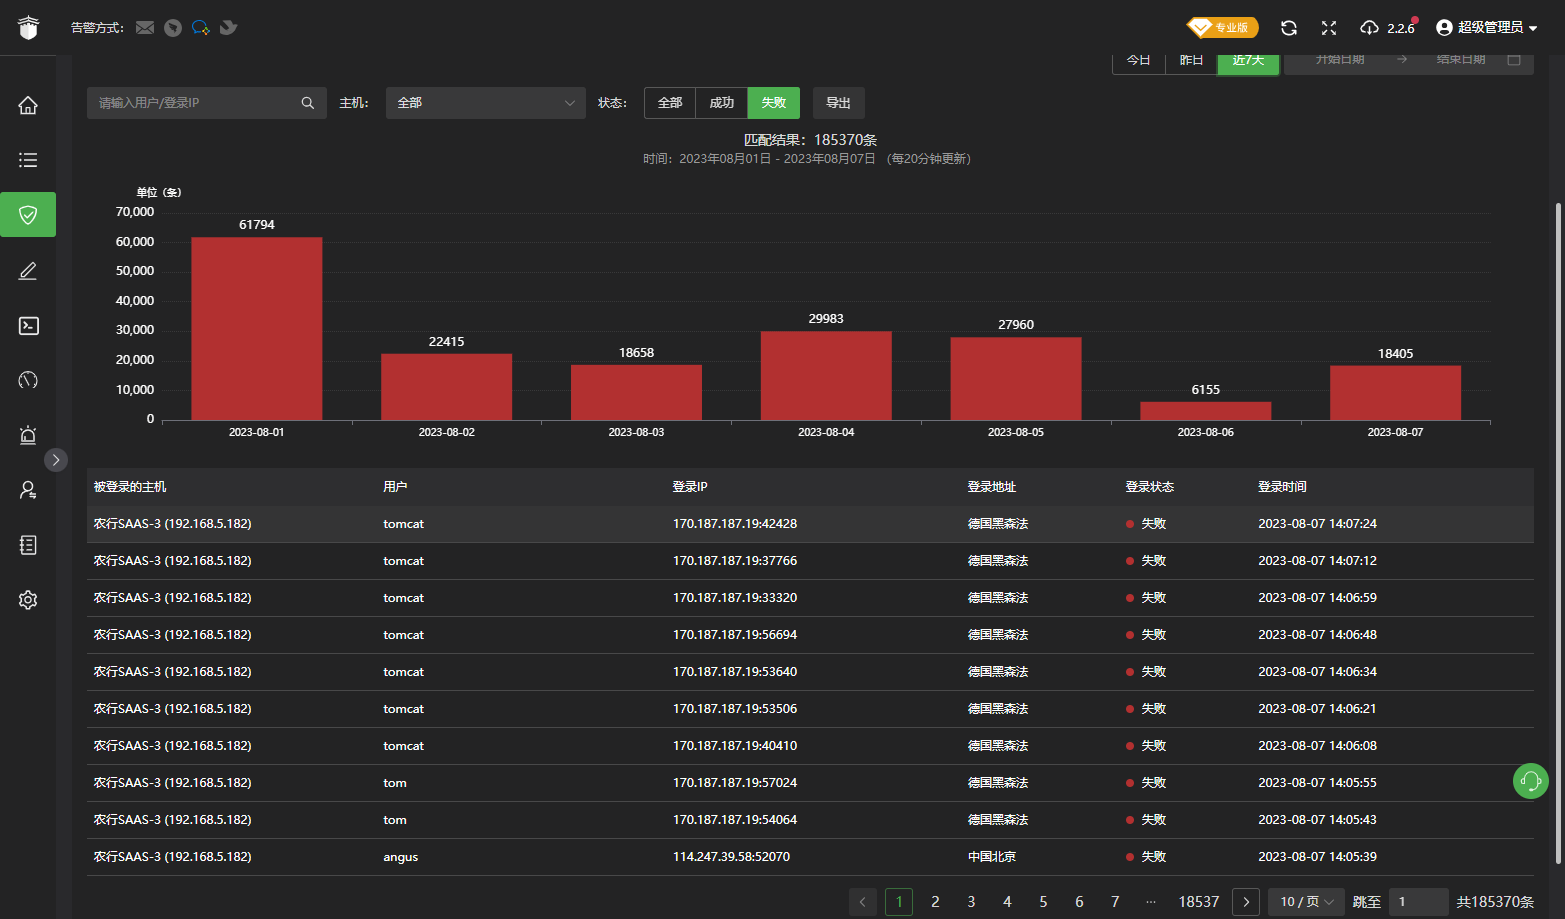
Task: Open the home icon in sidebar
Action: pos(28,105)
